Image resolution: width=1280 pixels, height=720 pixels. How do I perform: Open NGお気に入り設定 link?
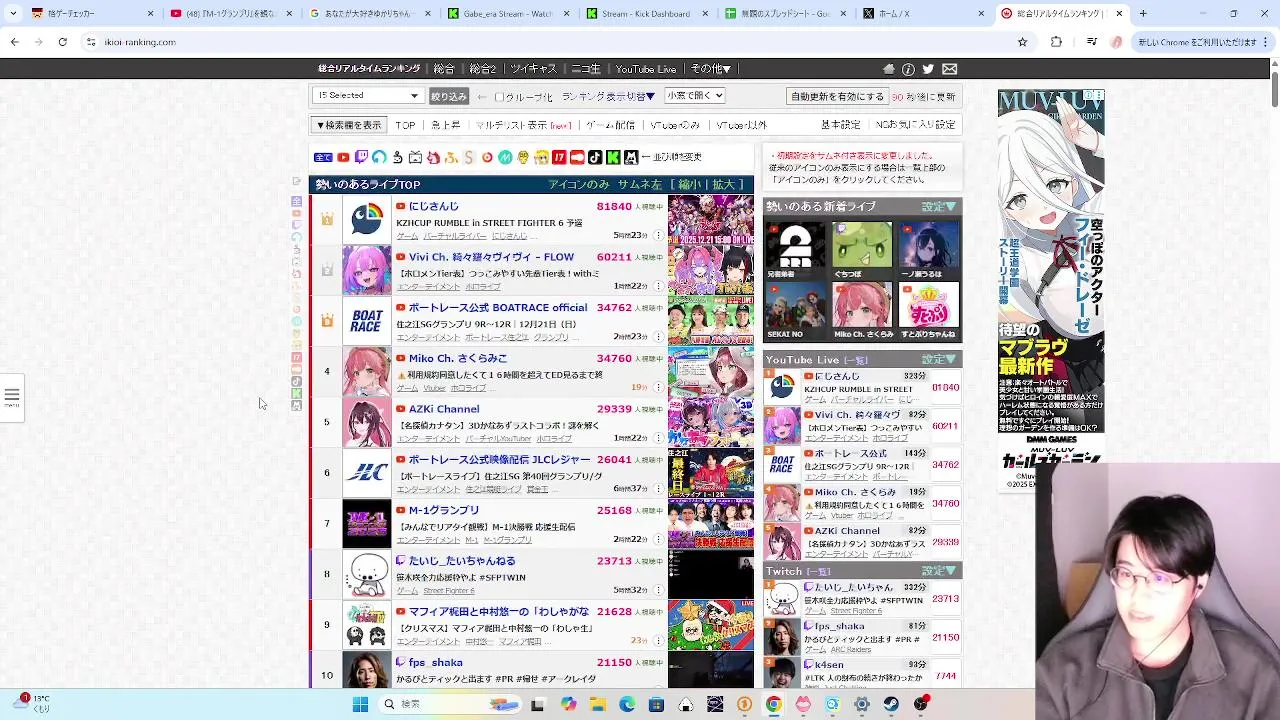pyautogui.click(x=916, y=125)
